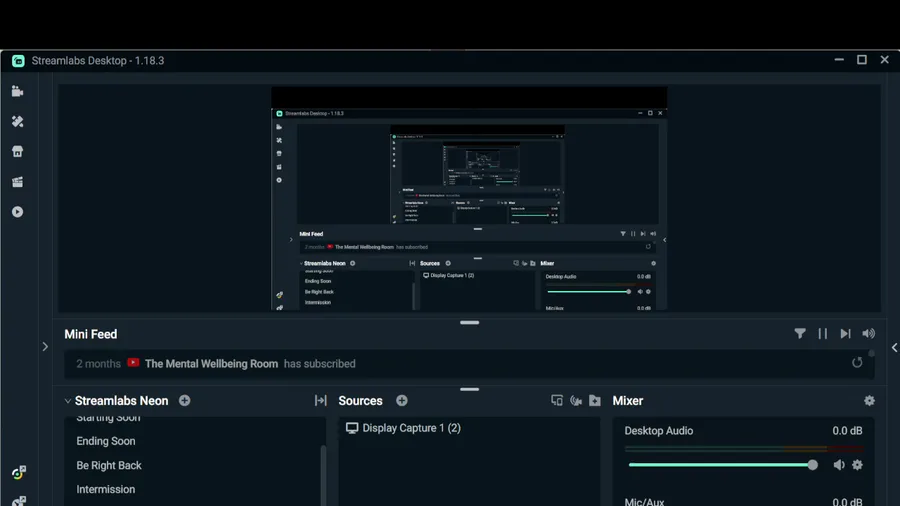Open the audio source mode icon in Sources

[x=576, y=400]
